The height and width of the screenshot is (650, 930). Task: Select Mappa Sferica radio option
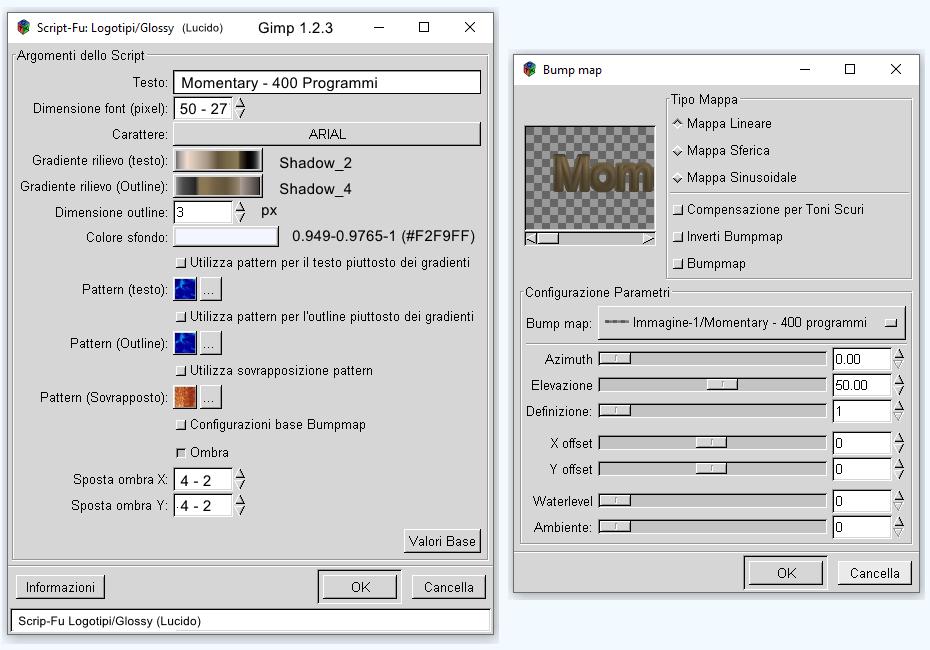(x=677, y=151)
